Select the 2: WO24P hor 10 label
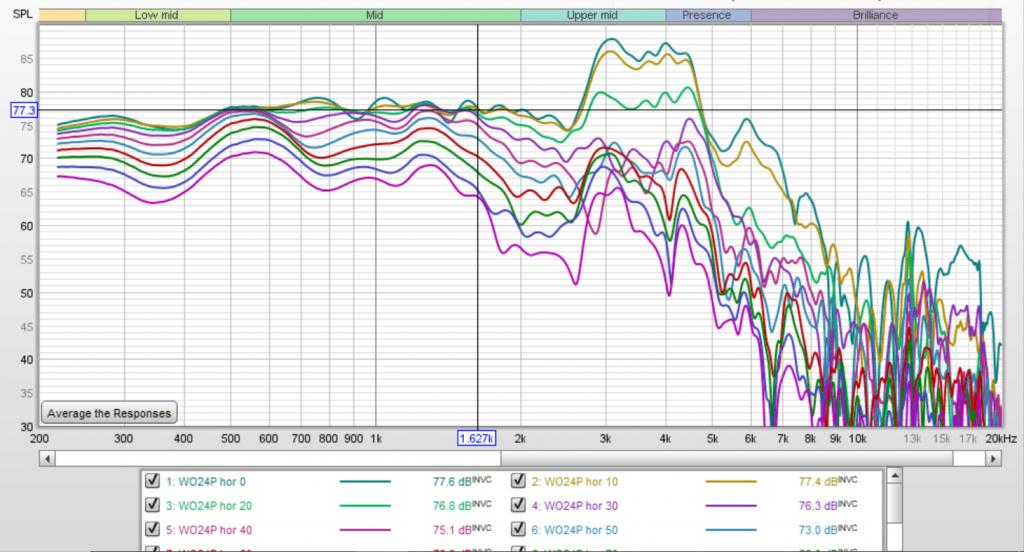 tap(575, 481)
